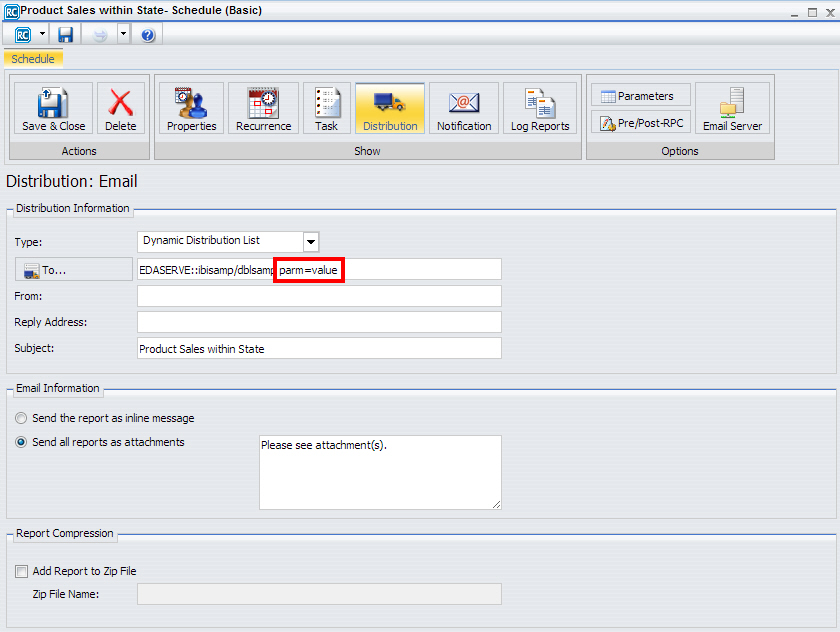
Task: Show the Notification settings
Action: click(464, 109)
